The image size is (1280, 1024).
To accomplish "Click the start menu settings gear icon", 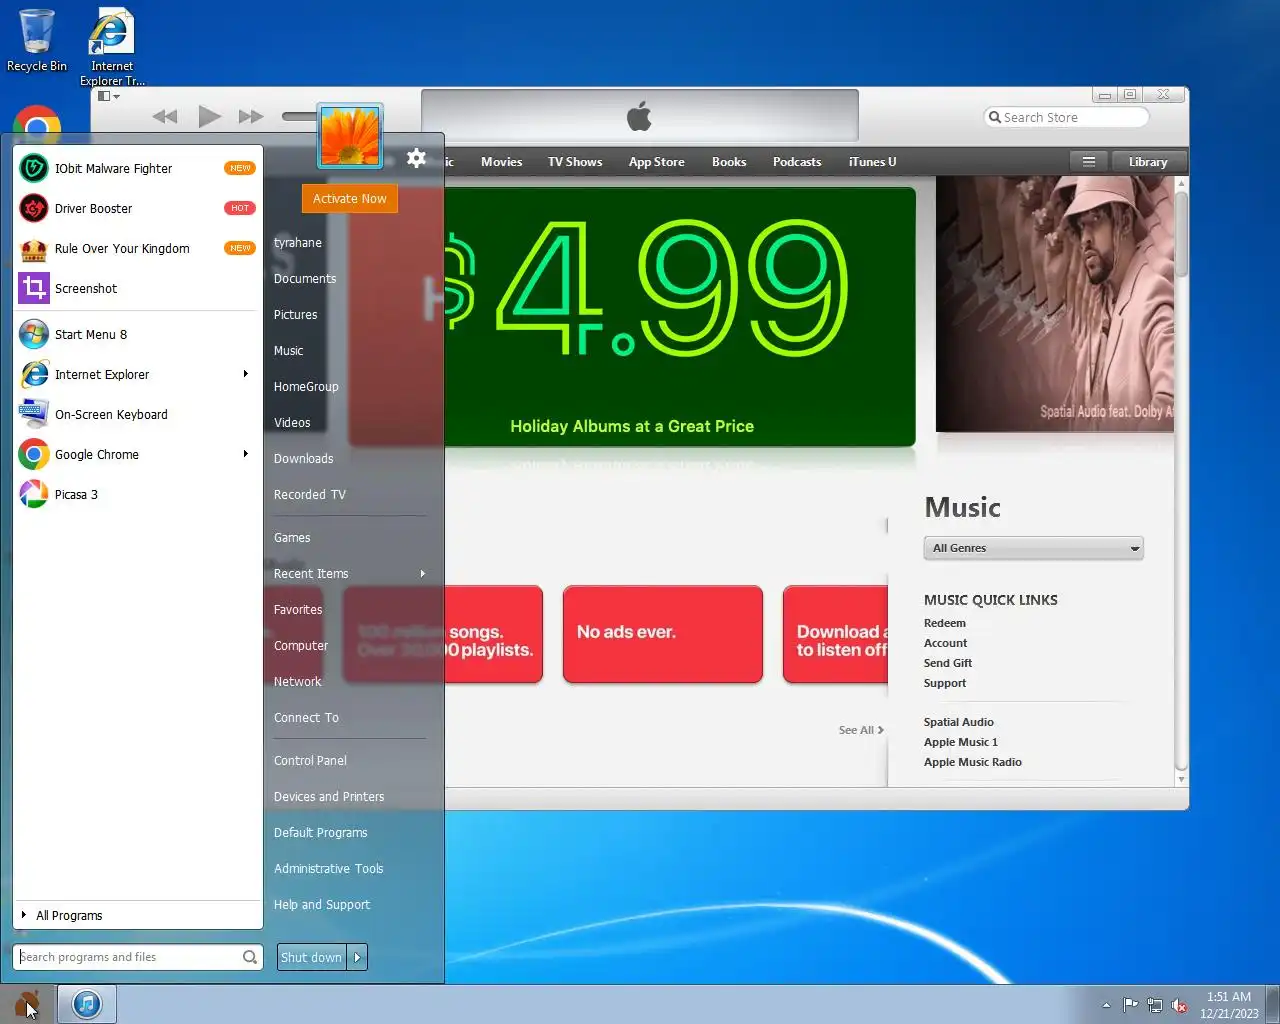I will tap(416, 158).
